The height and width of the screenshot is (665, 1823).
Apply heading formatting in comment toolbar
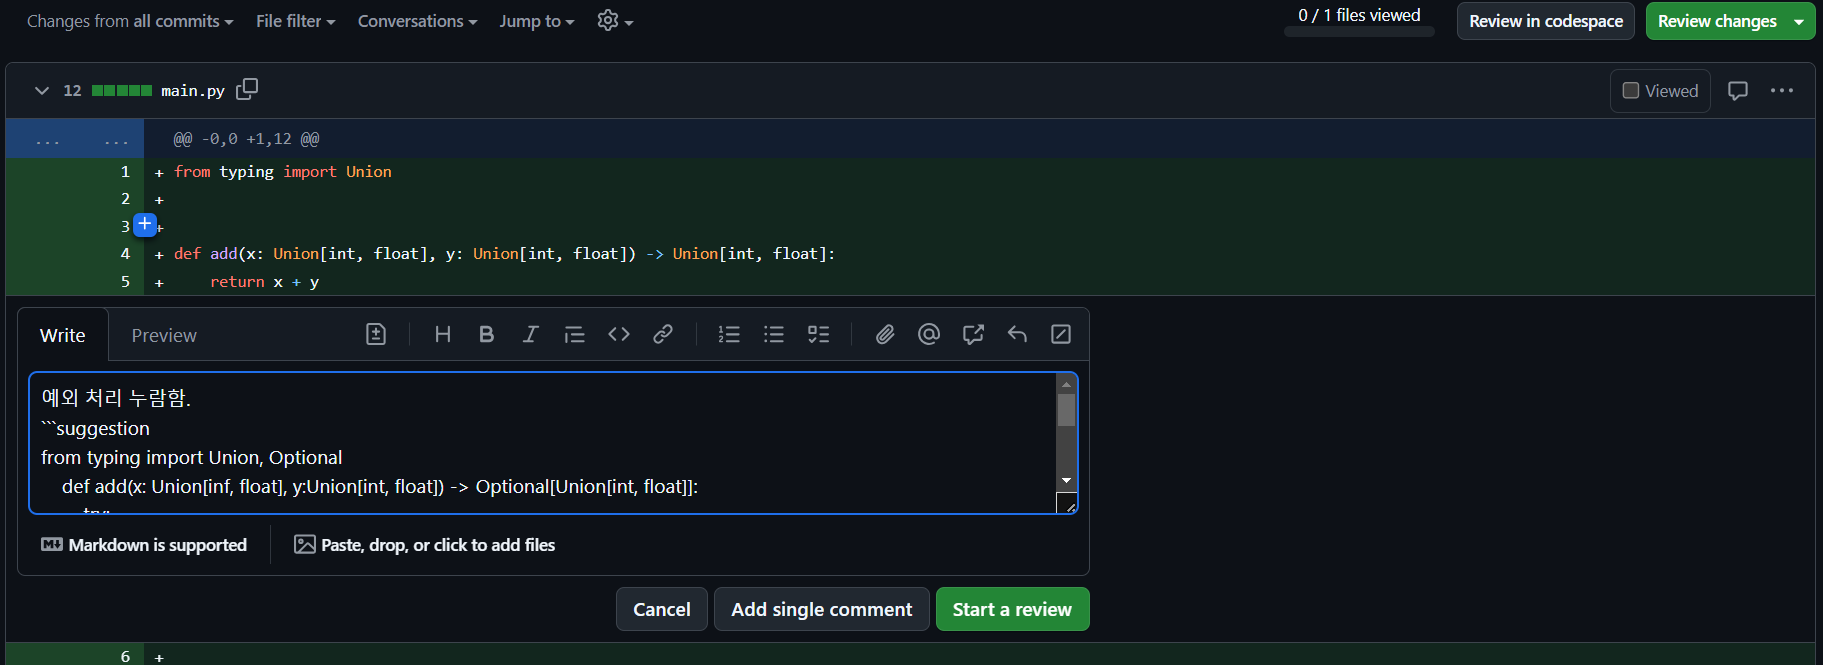tap(442, 334)
